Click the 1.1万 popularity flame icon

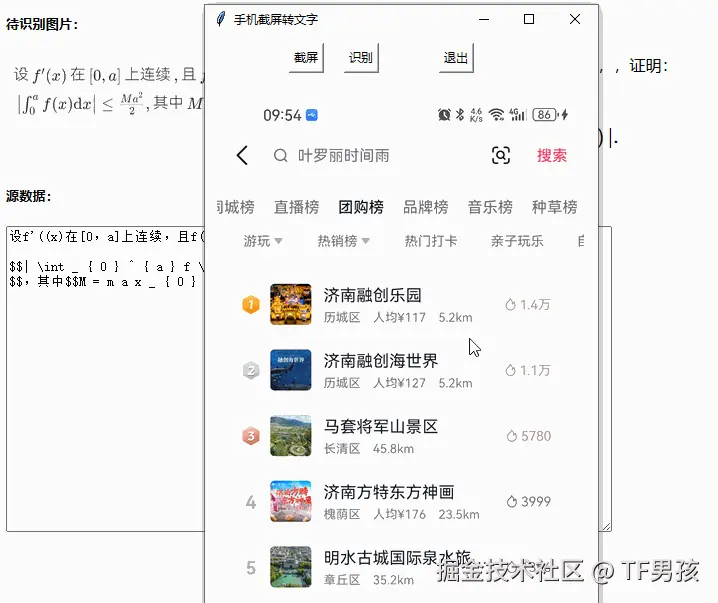click(510, 370)
